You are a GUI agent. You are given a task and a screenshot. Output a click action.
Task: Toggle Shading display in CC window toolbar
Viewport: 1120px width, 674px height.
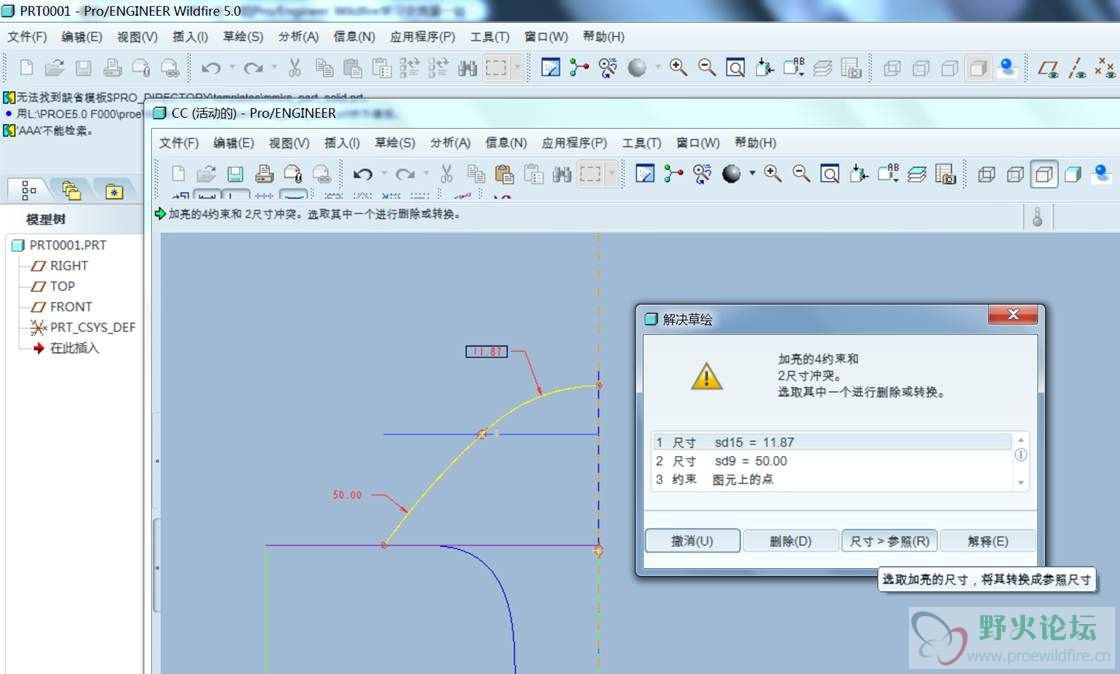(1073, 173)
